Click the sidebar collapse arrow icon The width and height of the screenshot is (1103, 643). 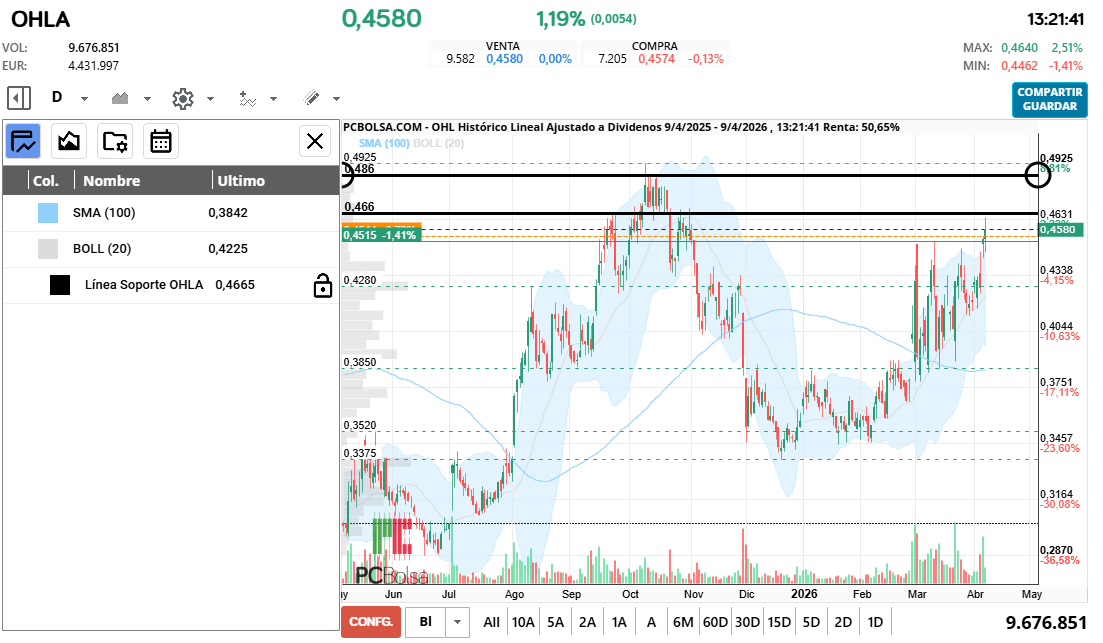16,97
